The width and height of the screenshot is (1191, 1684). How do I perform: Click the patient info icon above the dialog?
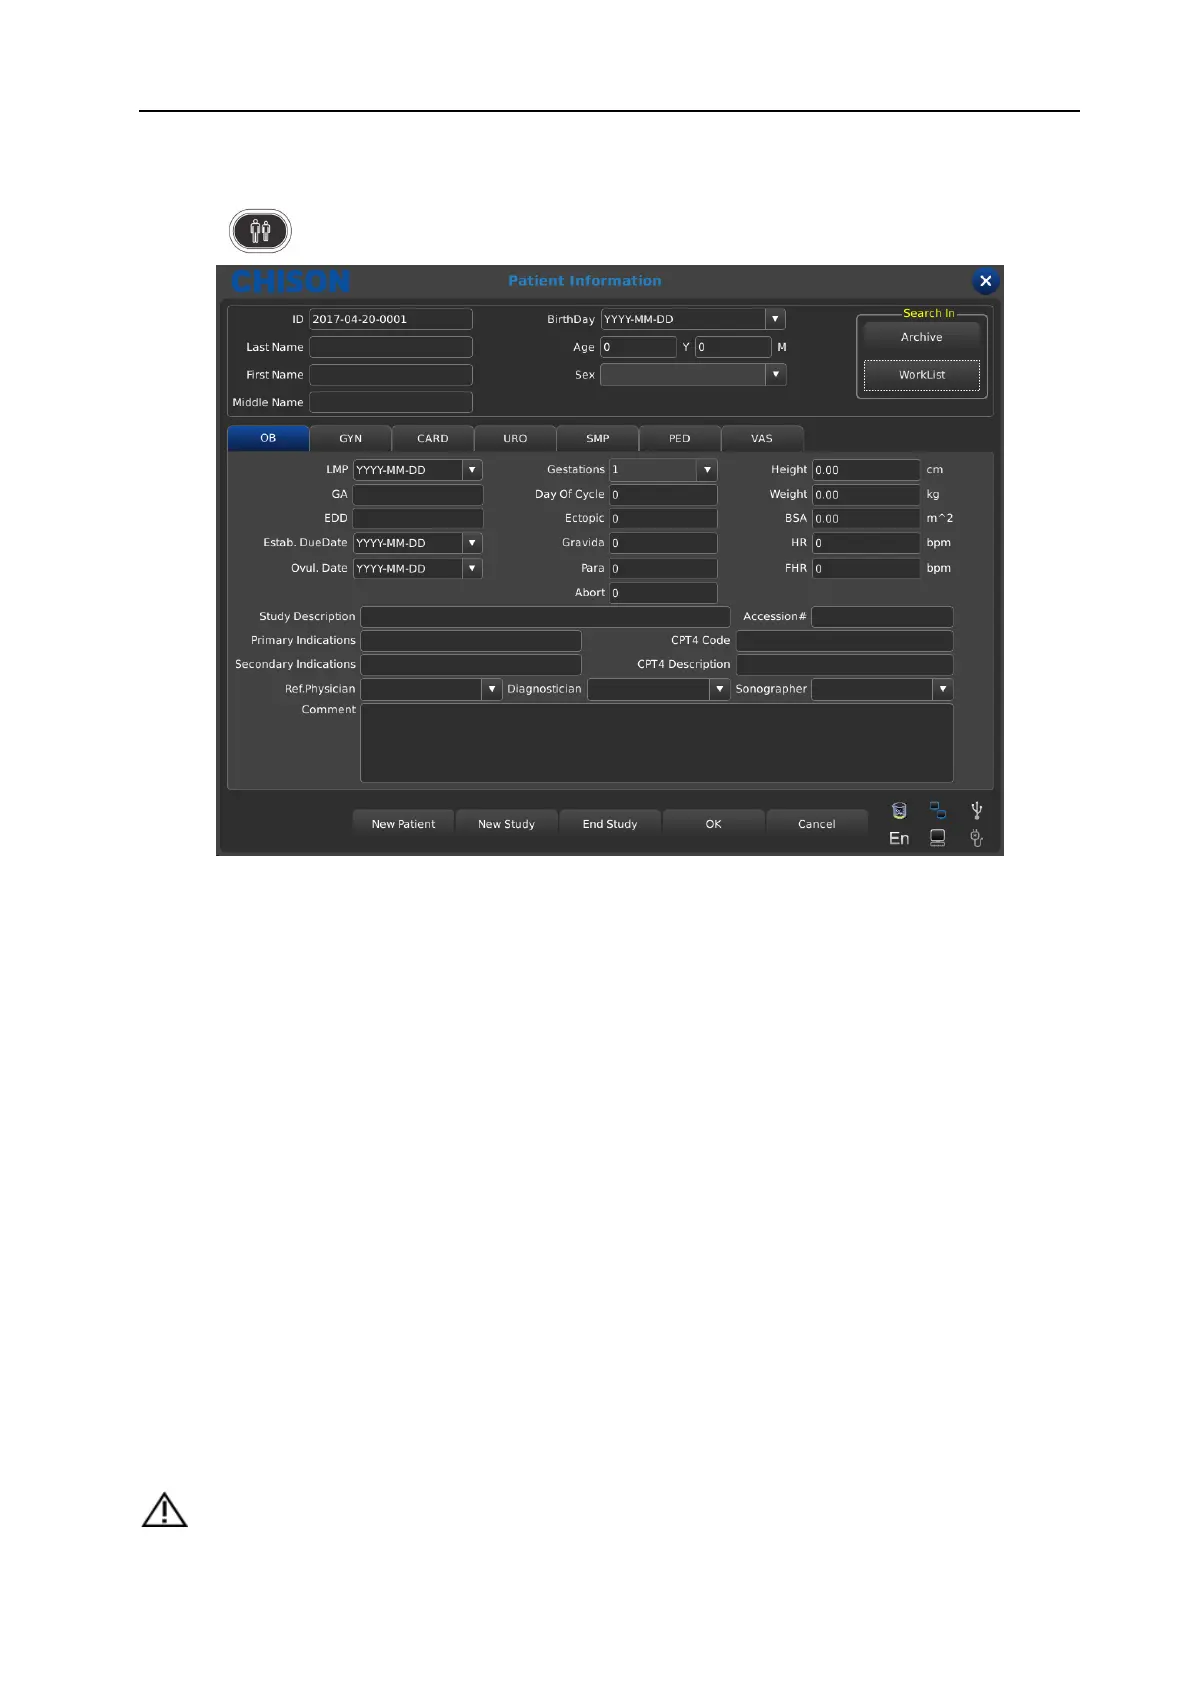(260, 231)
